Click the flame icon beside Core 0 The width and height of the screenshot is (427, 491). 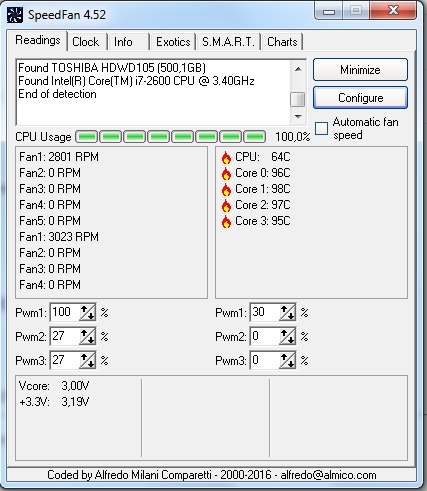(x=226, y=173)
